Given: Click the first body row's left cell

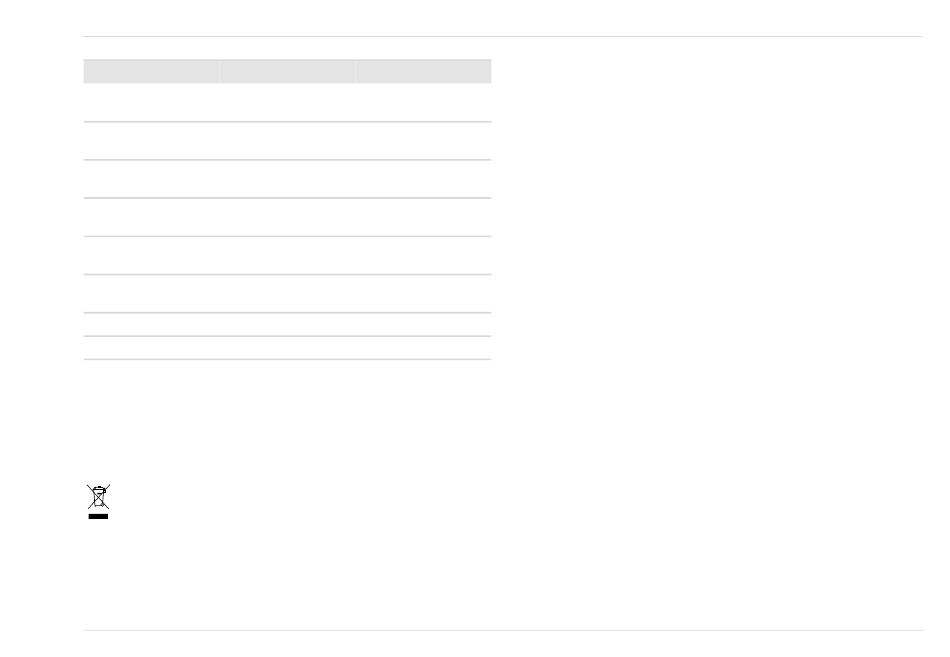Looking at the screenshot, I should [151, 102].
